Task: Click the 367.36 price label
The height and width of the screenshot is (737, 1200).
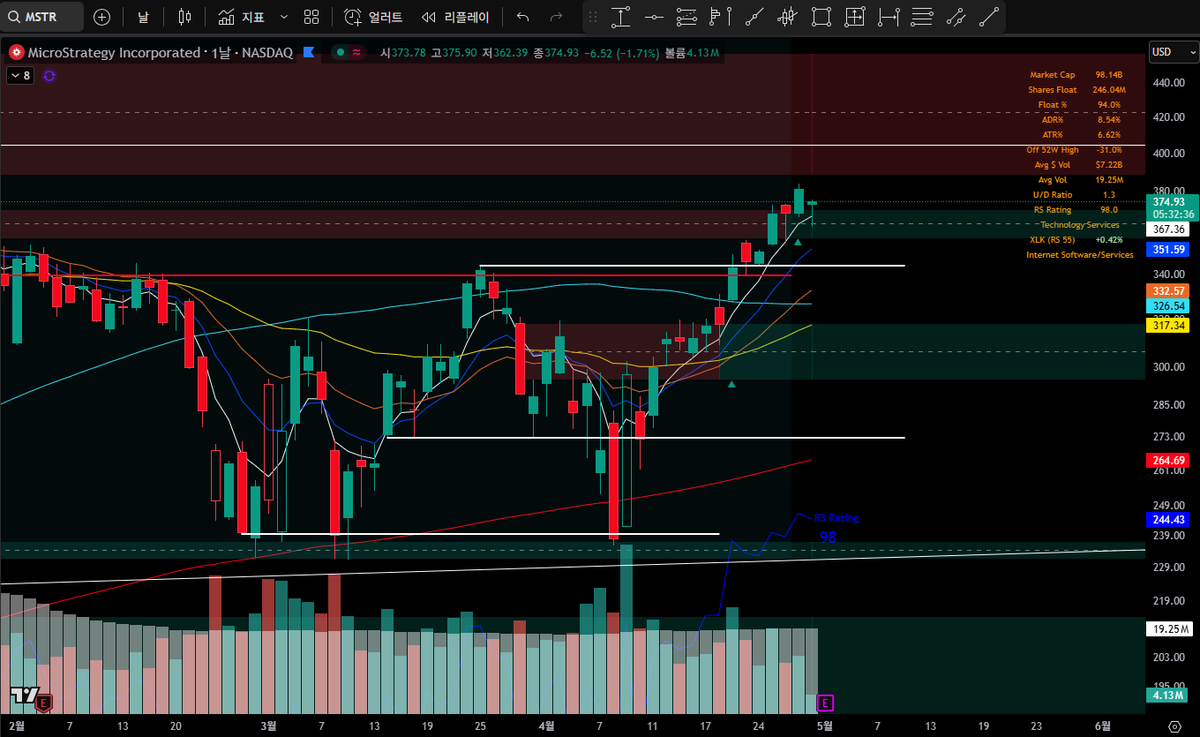Action: coord(1170,229)
